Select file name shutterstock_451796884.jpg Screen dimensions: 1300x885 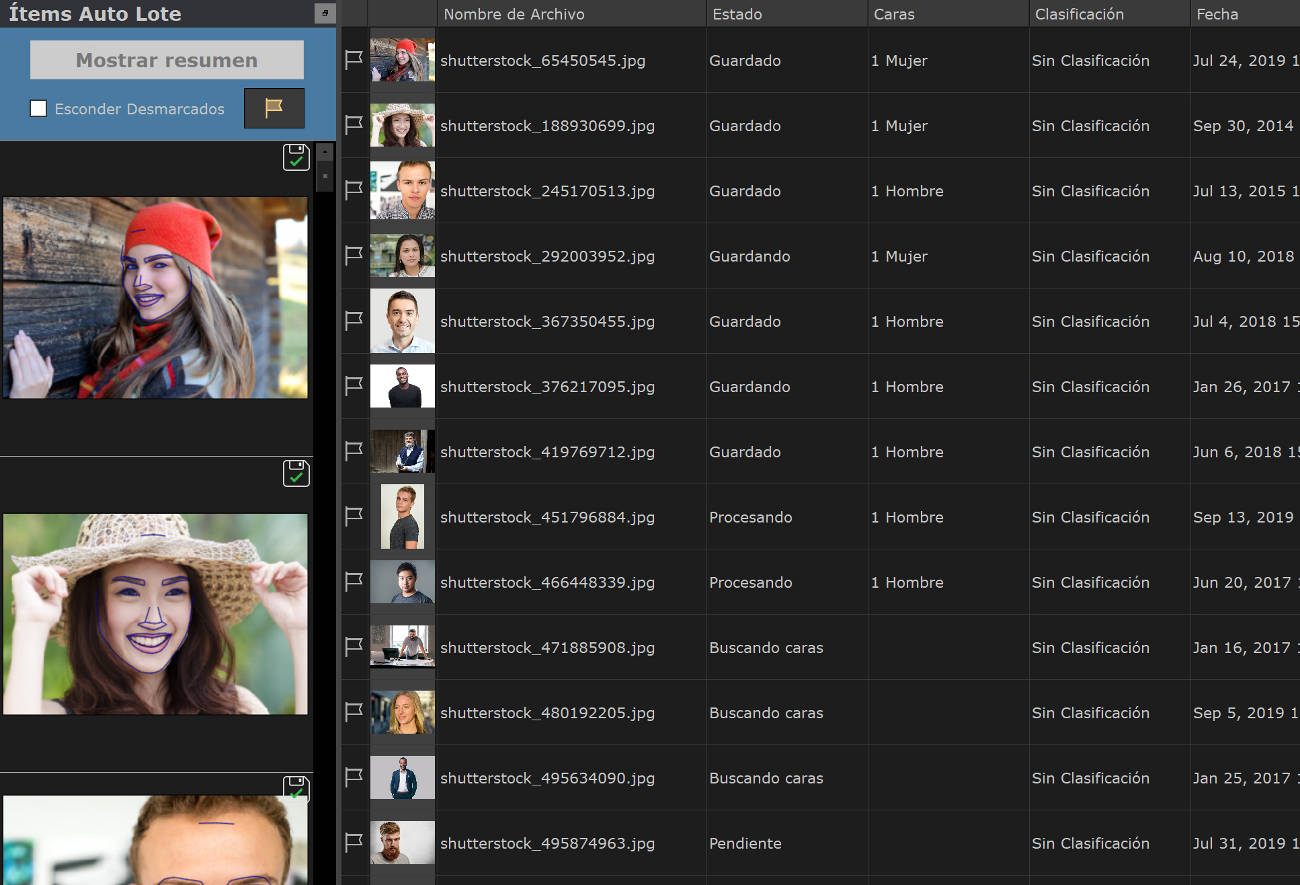point(548,517)
